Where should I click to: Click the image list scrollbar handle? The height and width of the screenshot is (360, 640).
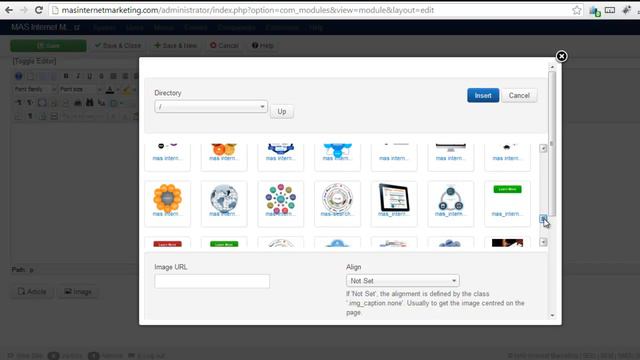pyautogui.click(x=543, y=219)
